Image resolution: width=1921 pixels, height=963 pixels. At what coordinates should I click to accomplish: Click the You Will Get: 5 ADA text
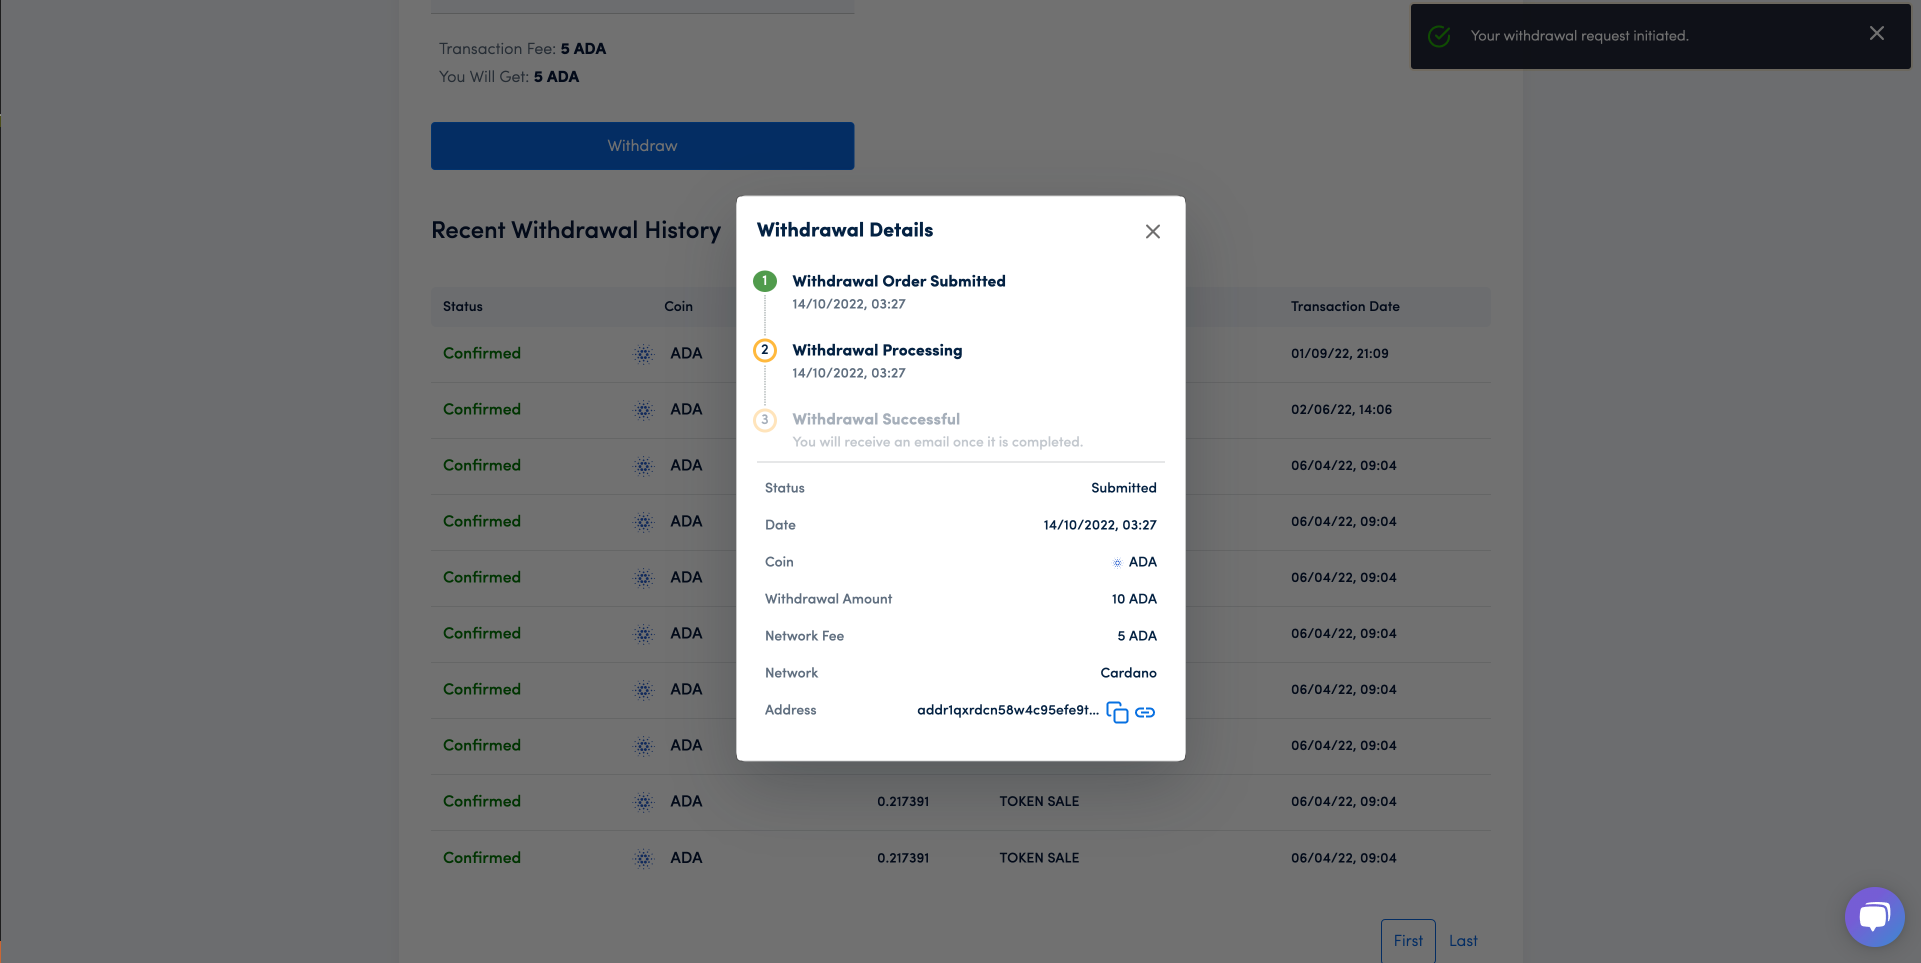coord(509,77)
